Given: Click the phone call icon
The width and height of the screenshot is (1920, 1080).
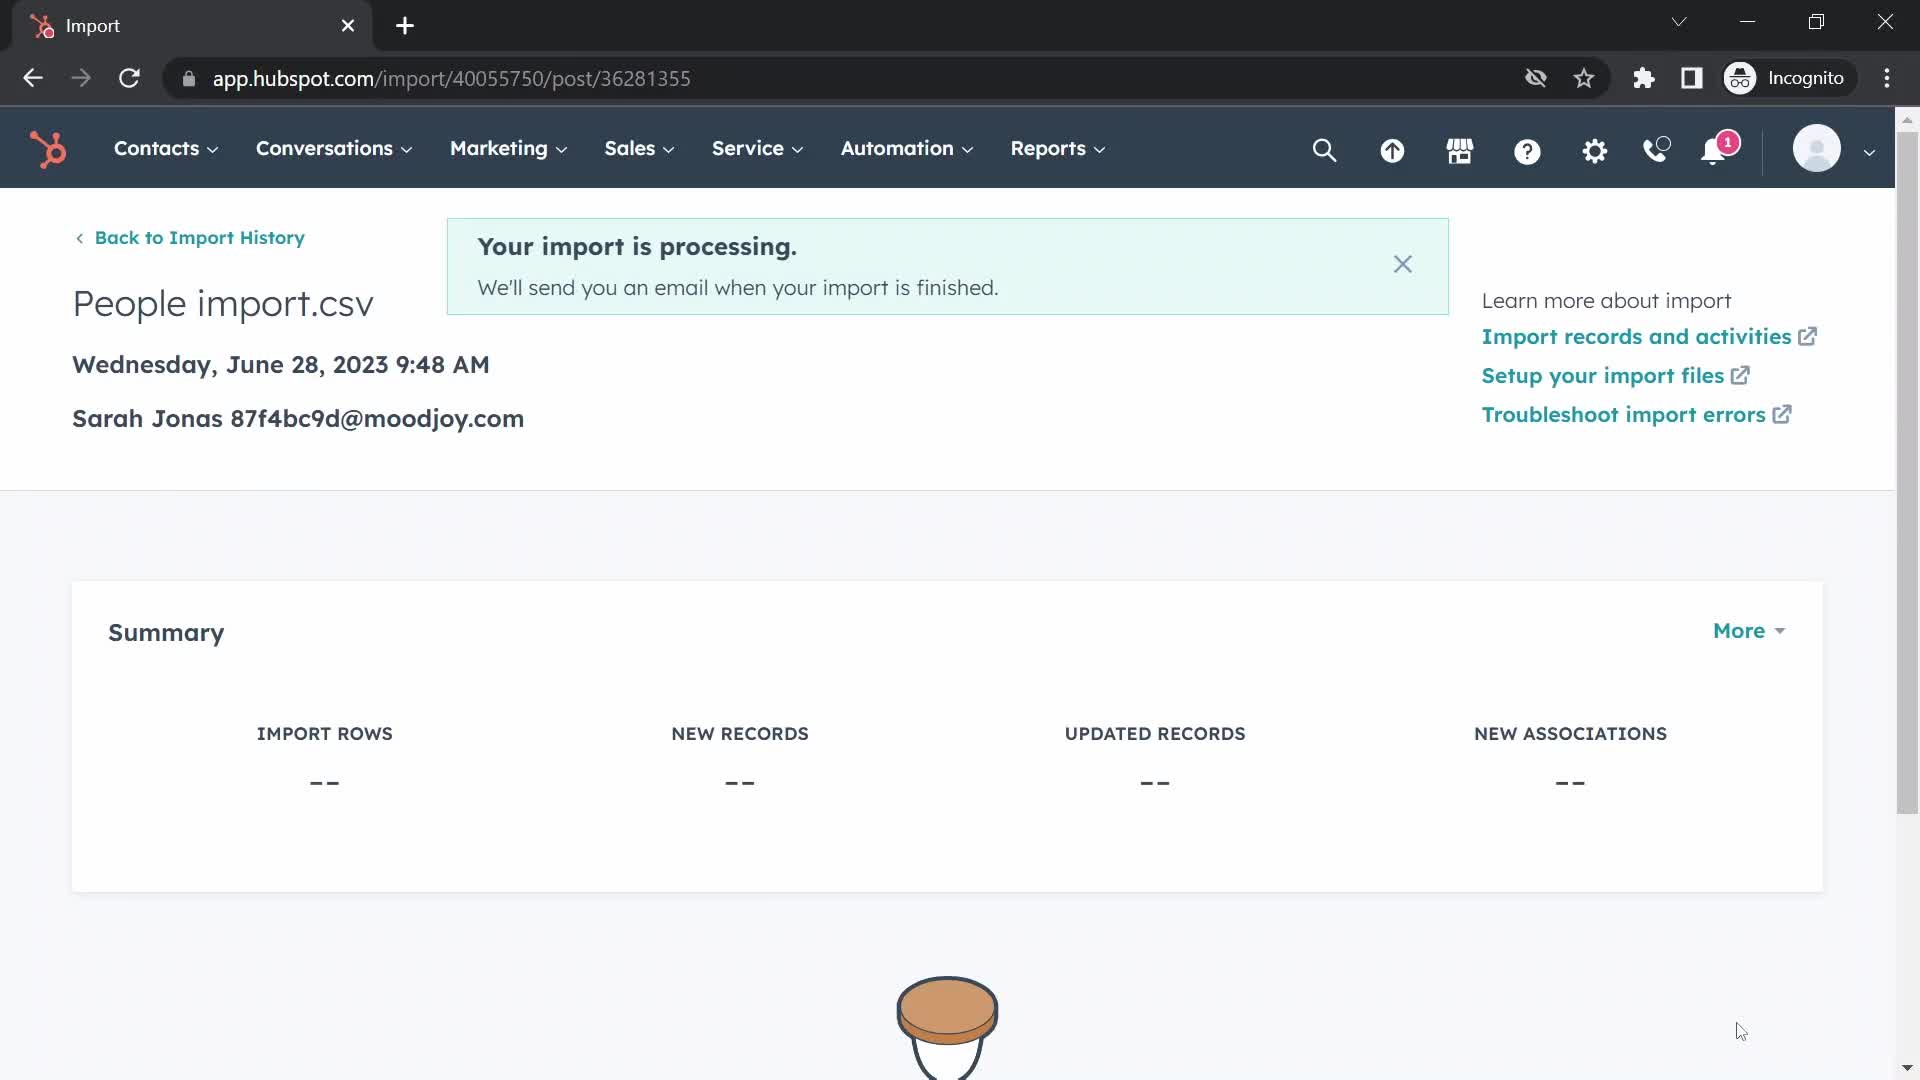Looking at the screenshot, I should point(1658,148).
